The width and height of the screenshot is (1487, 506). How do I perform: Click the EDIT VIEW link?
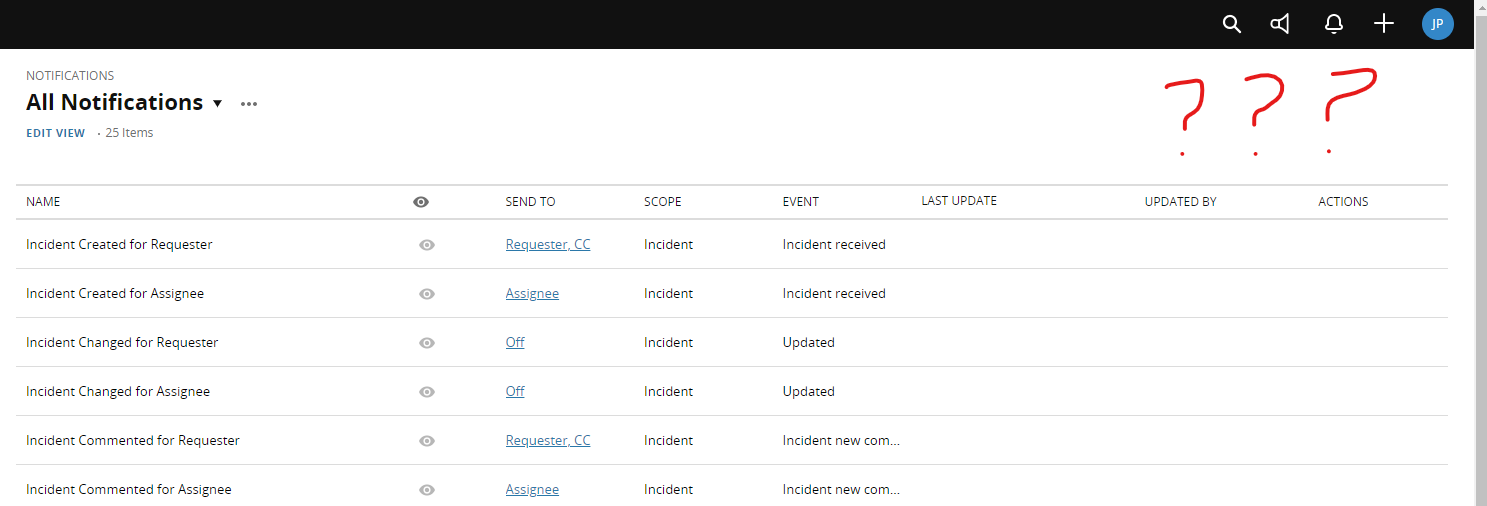(x=56, y=133)
